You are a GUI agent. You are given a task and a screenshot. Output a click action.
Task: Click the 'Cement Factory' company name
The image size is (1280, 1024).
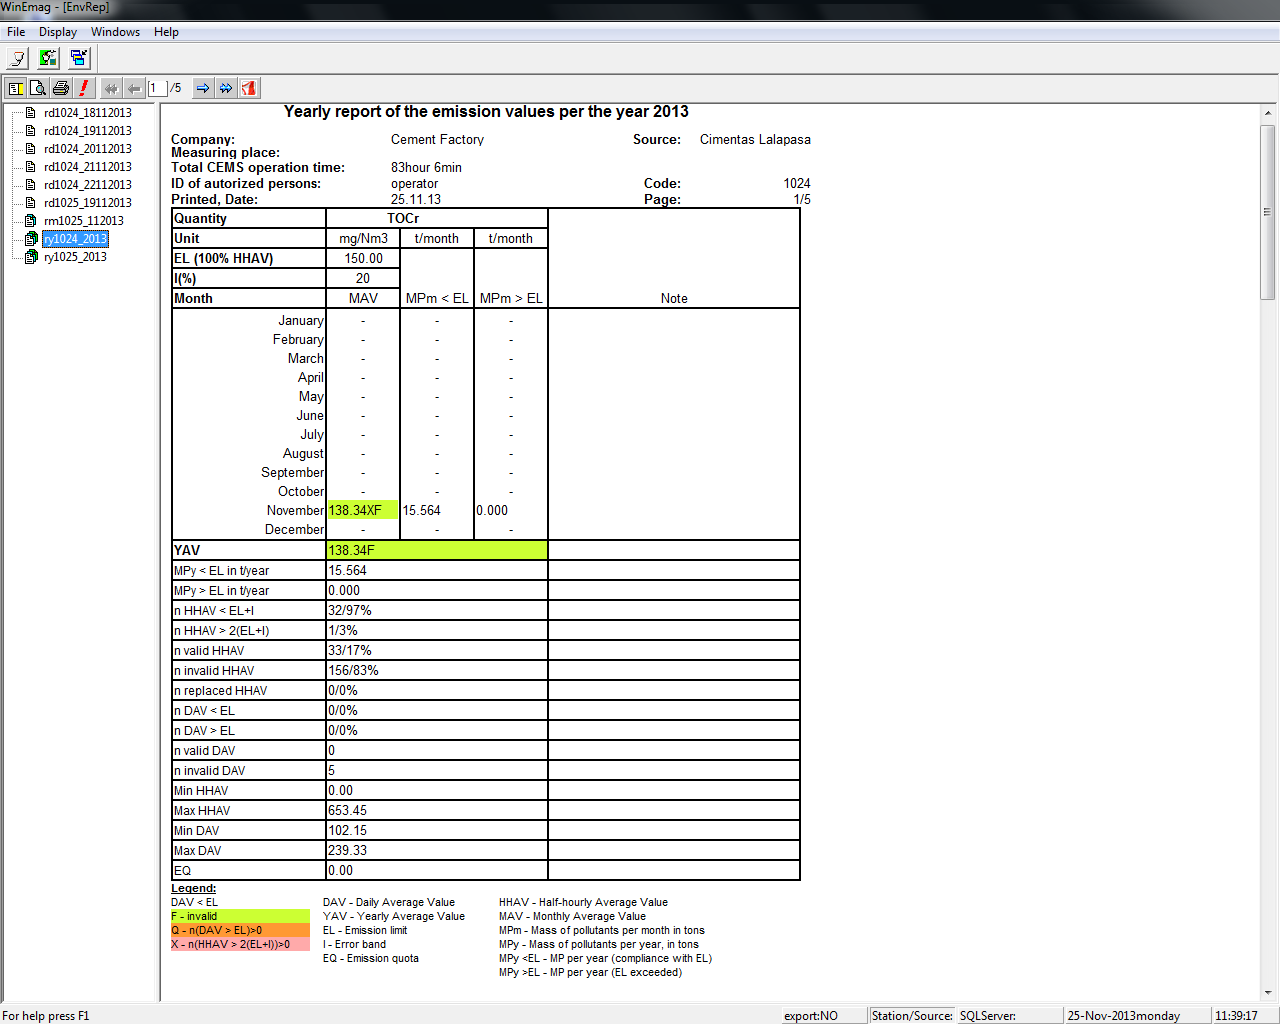[x=437, y=140]
